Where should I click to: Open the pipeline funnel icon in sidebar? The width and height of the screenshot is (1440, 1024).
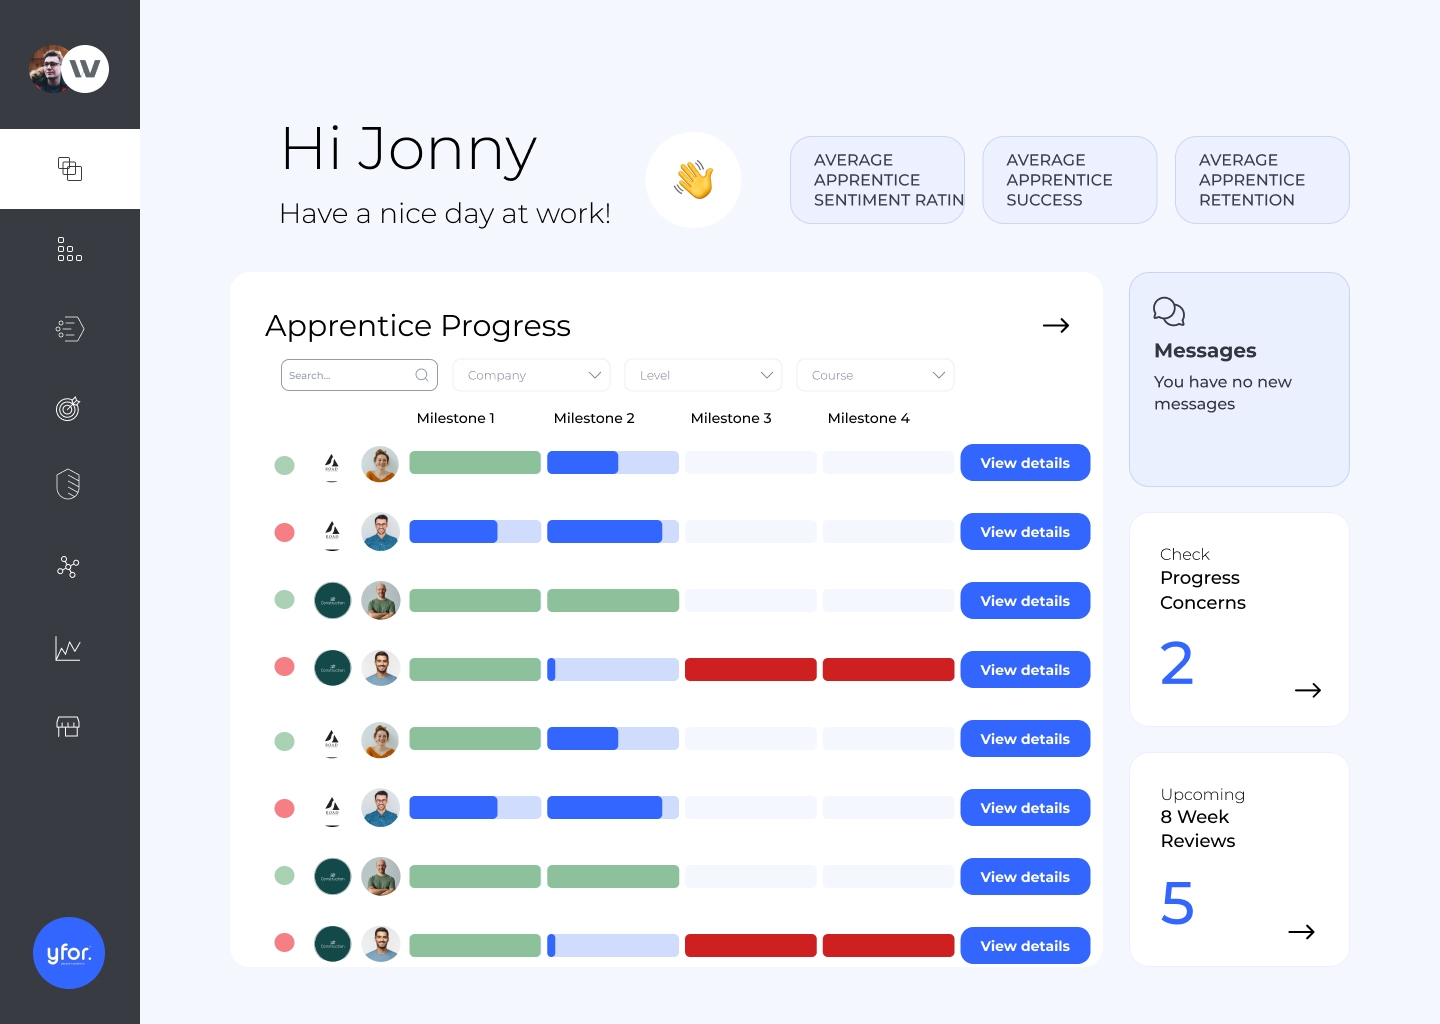coord(69,328)
